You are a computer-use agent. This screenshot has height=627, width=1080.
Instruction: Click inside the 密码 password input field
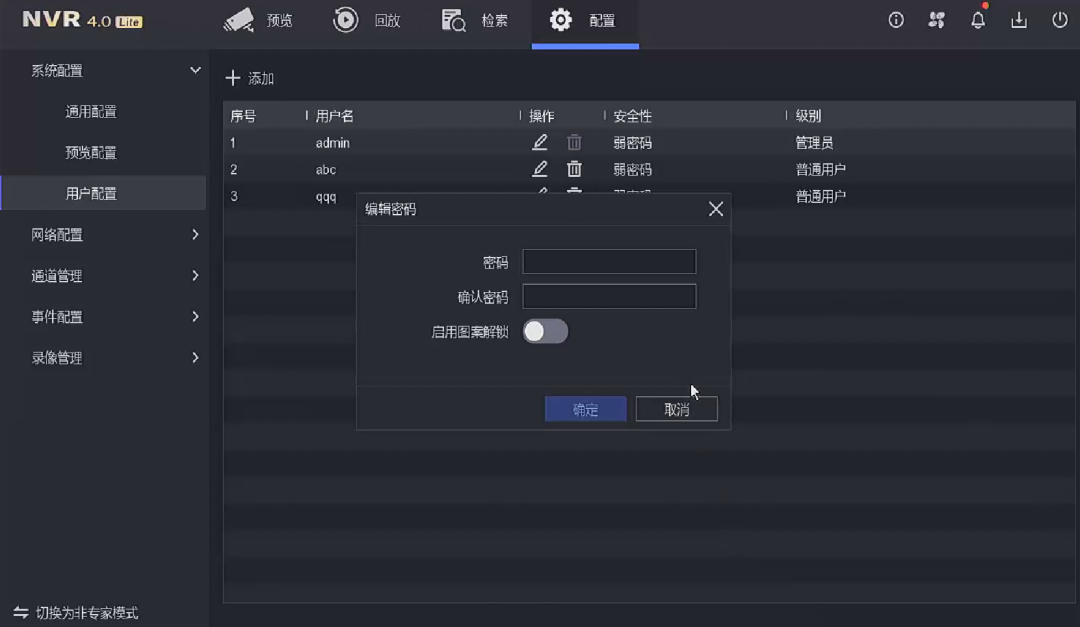(x=608, y=261)
